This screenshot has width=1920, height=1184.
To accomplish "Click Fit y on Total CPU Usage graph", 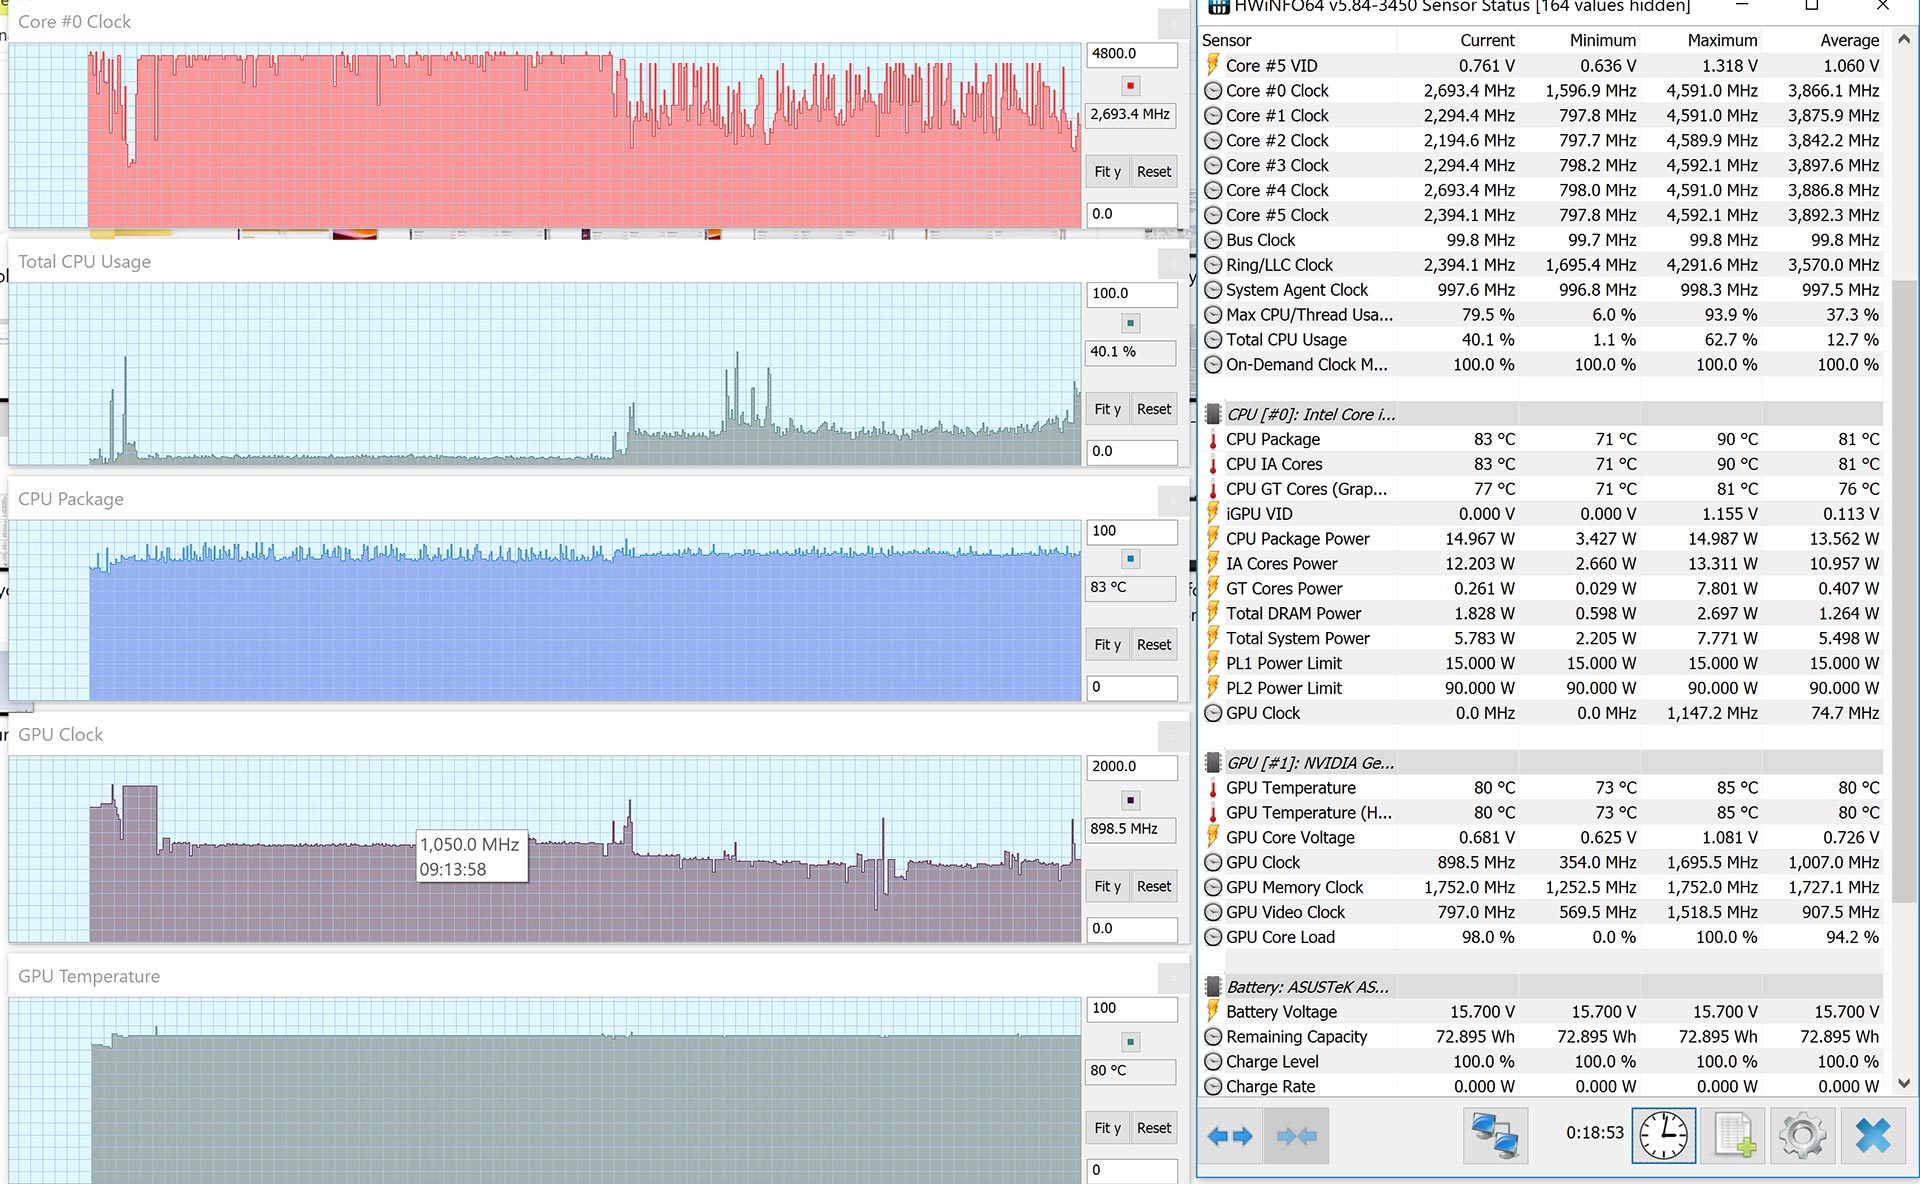I will pyautogui.click(x=1107, y=409).
